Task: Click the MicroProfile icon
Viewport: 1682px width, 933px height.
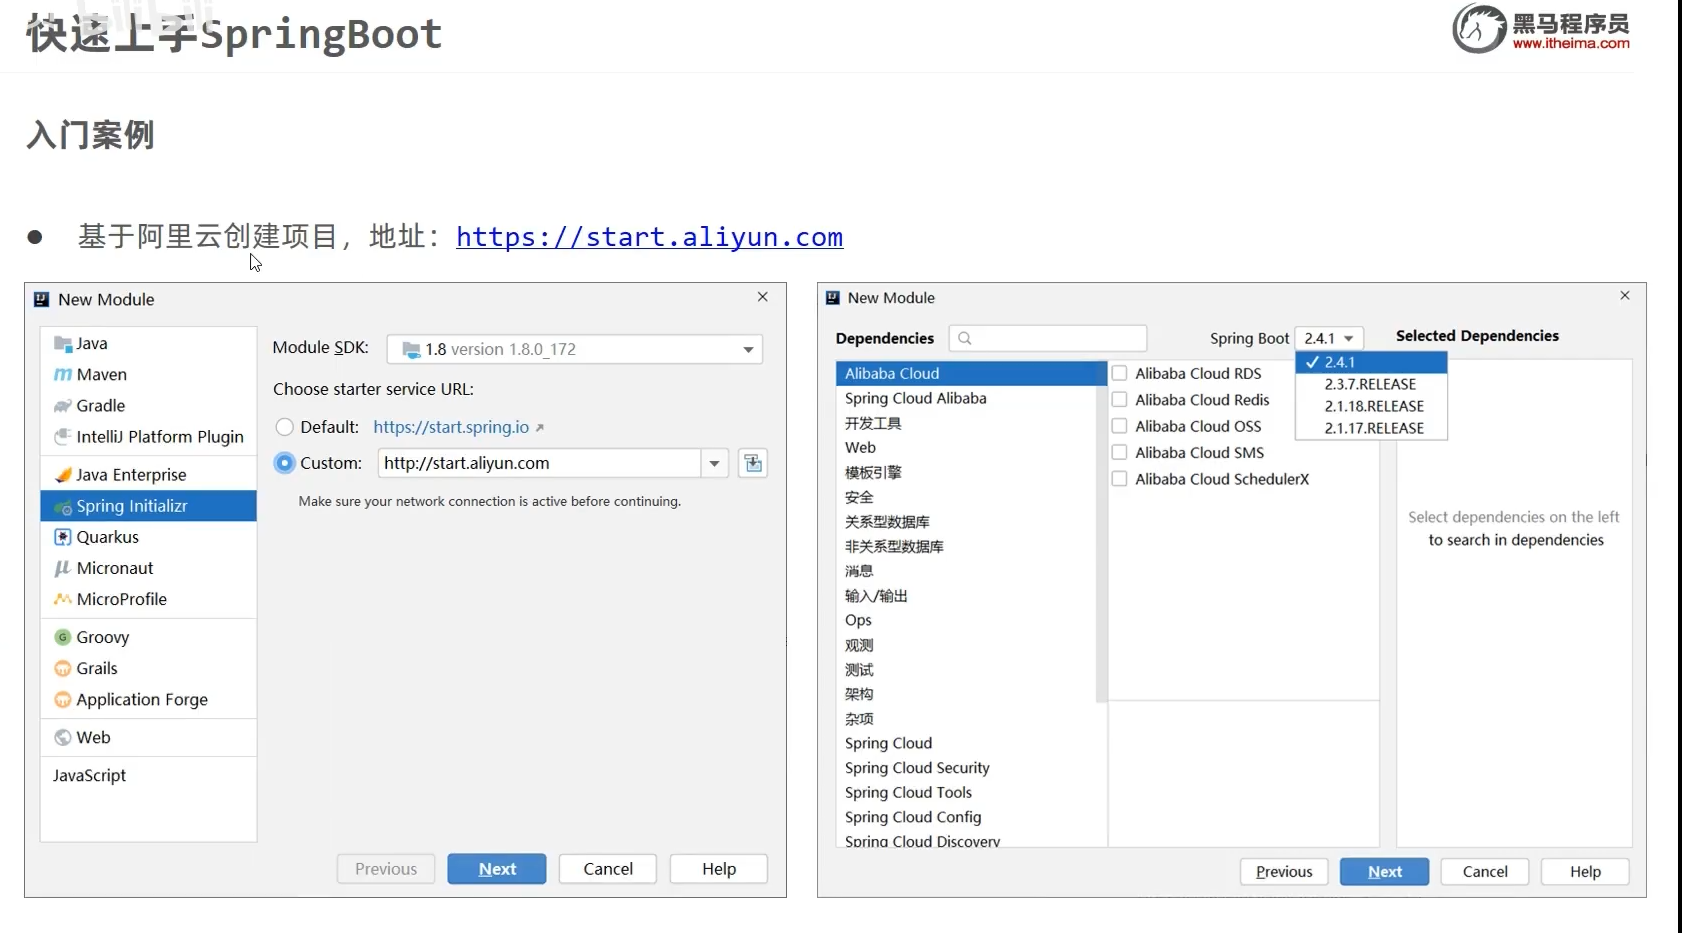Action: tap(63, 599)
